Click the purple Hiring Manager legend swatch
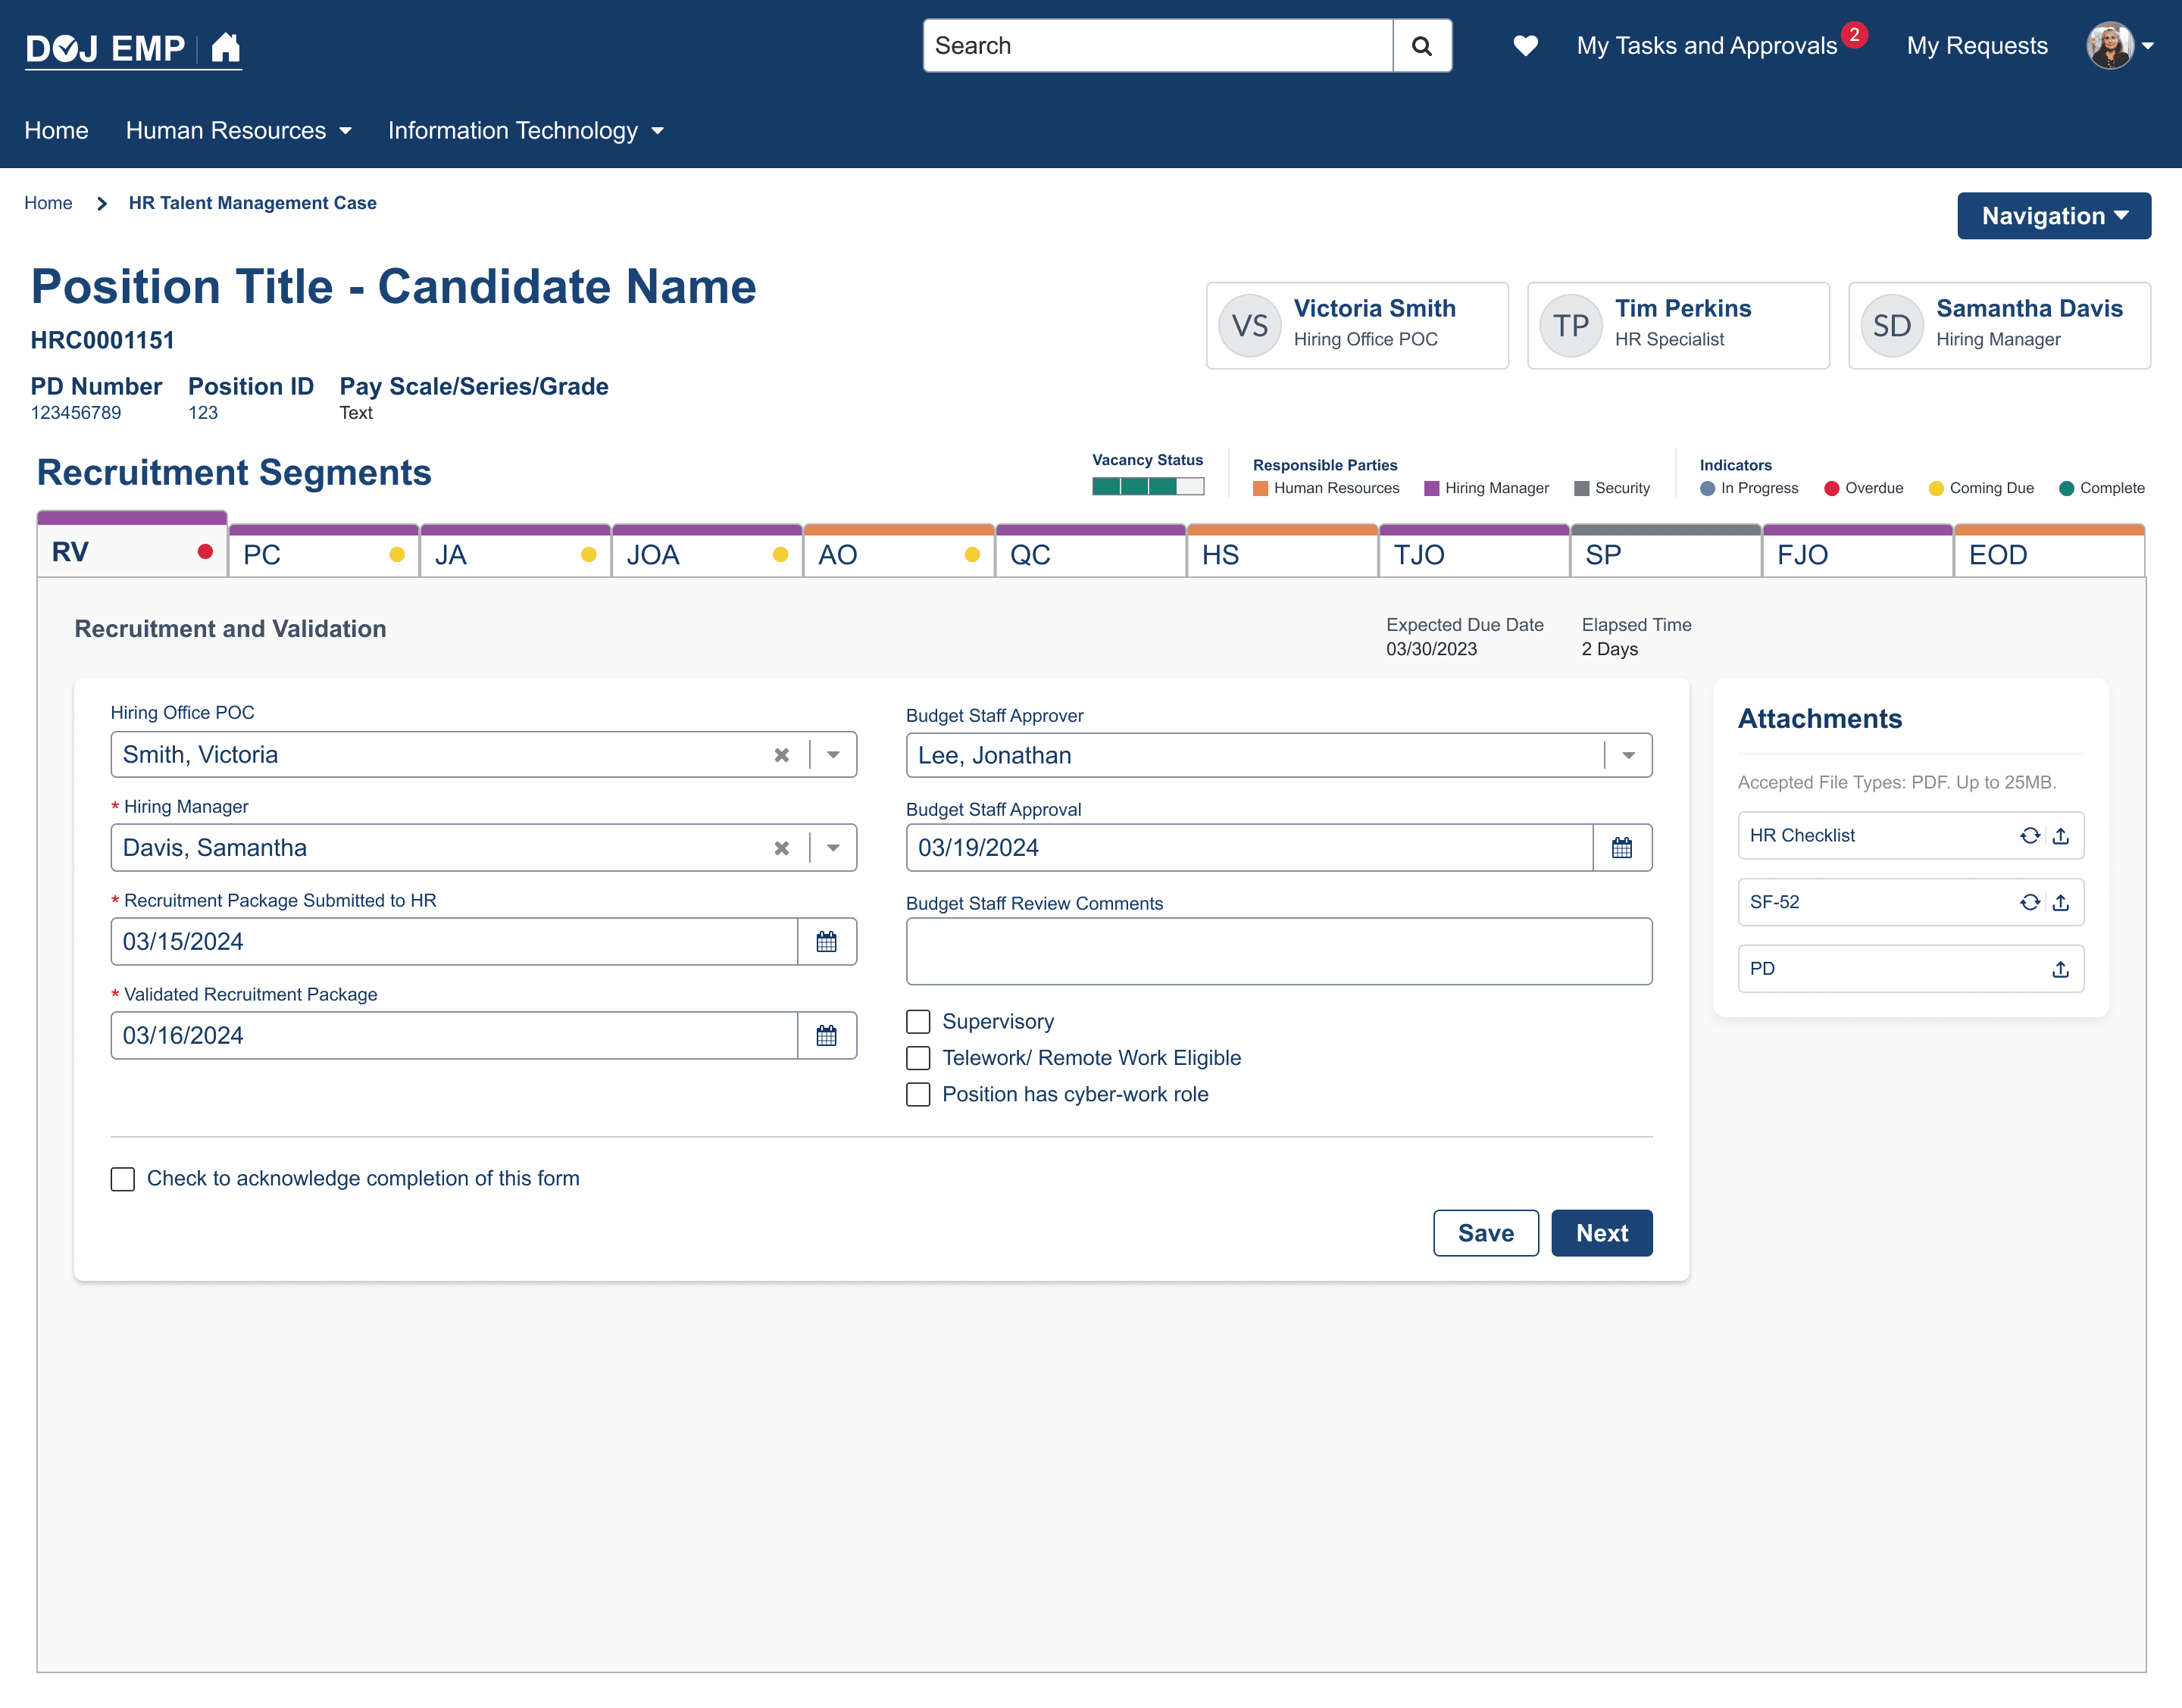 1431,489
